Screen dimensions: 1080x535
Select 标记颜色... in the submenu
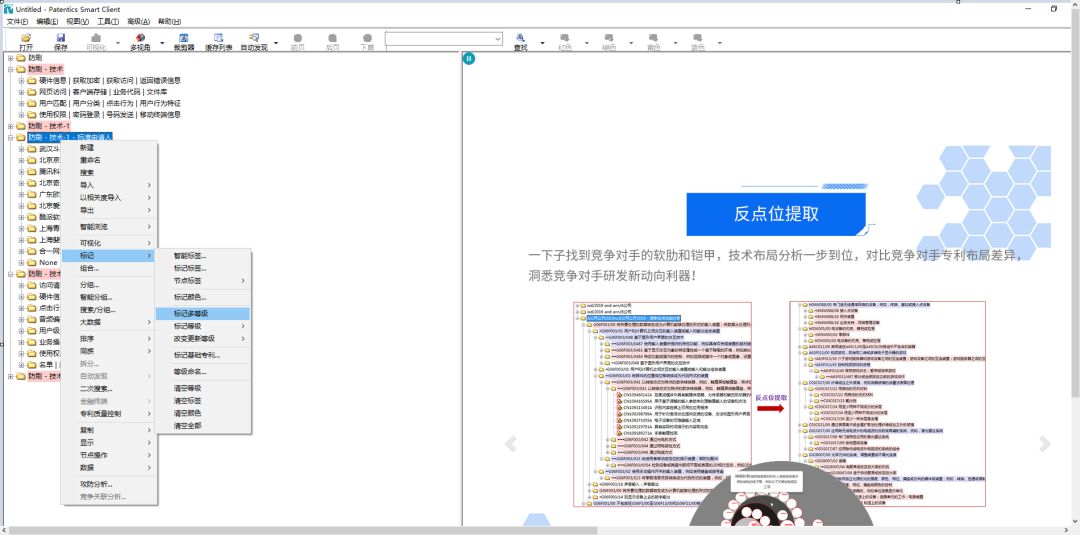(x=202, y=297)
